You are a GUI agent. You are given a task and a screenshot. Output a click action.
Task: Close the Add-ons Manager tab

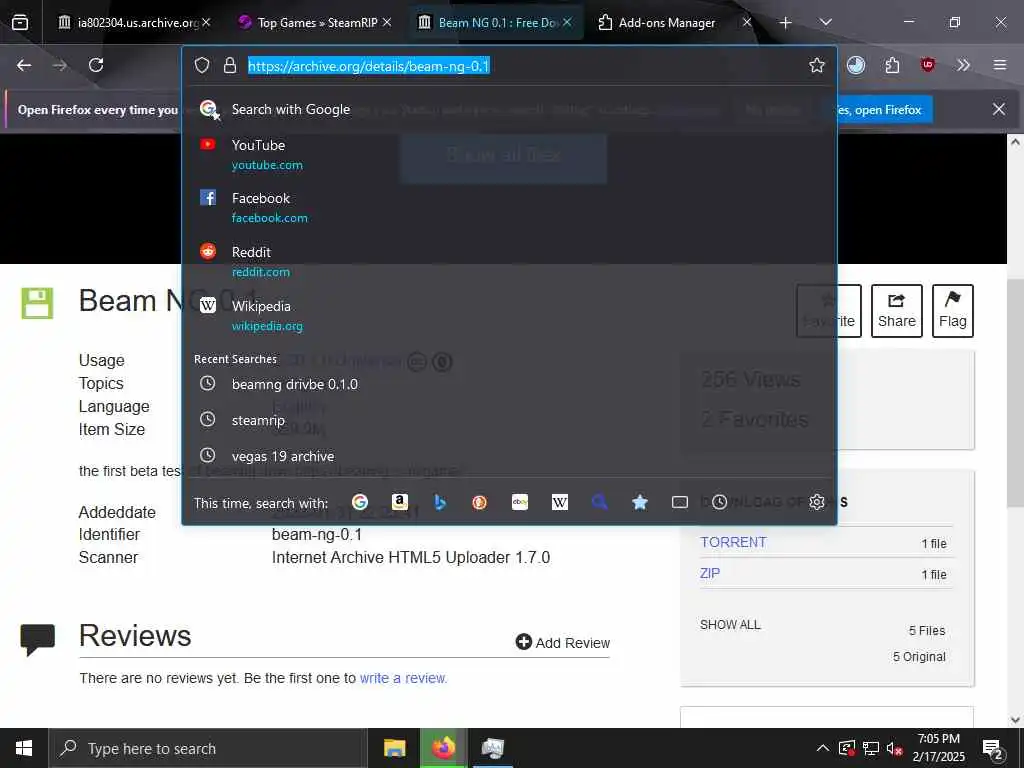[746, 23]
